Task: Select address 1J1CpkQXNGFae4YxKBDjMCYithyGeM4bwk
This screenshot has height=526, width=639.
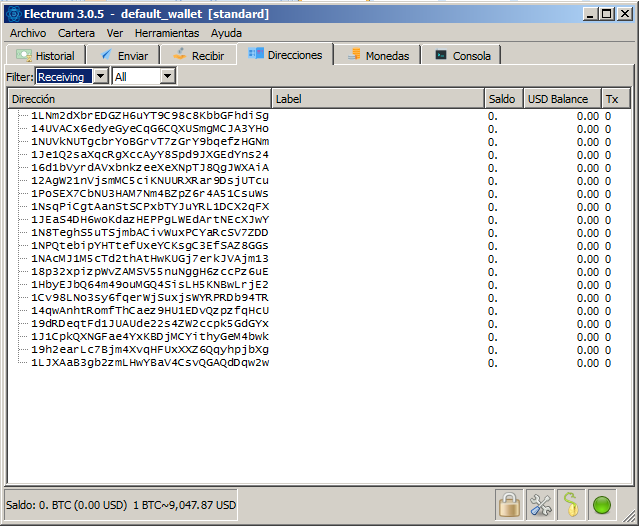Action: pyautogui.click(x=150, y=338)
